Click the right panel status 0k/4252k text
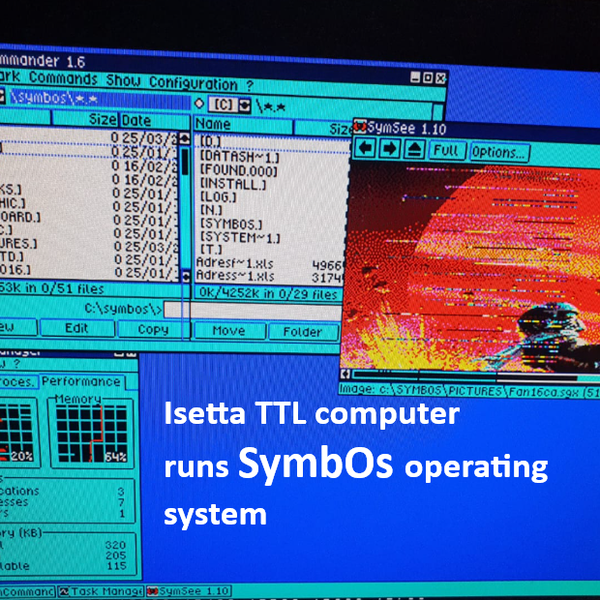The image size is (600, 600). [268, 294]
